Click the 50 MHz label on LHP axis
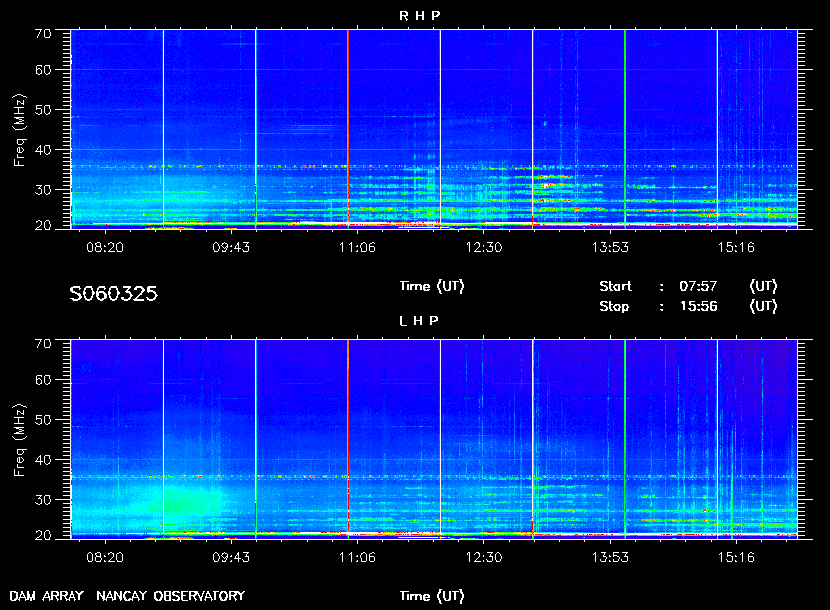The image size is (830, 610). click(43, 420)
